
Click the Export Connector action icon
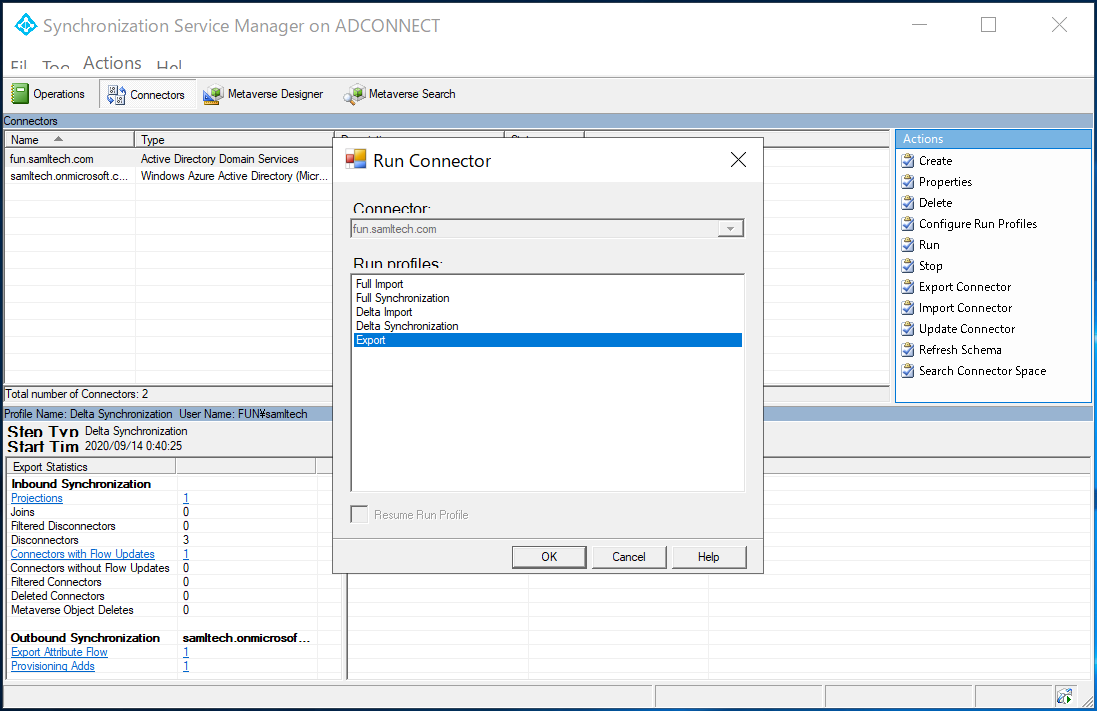[908, 287]
